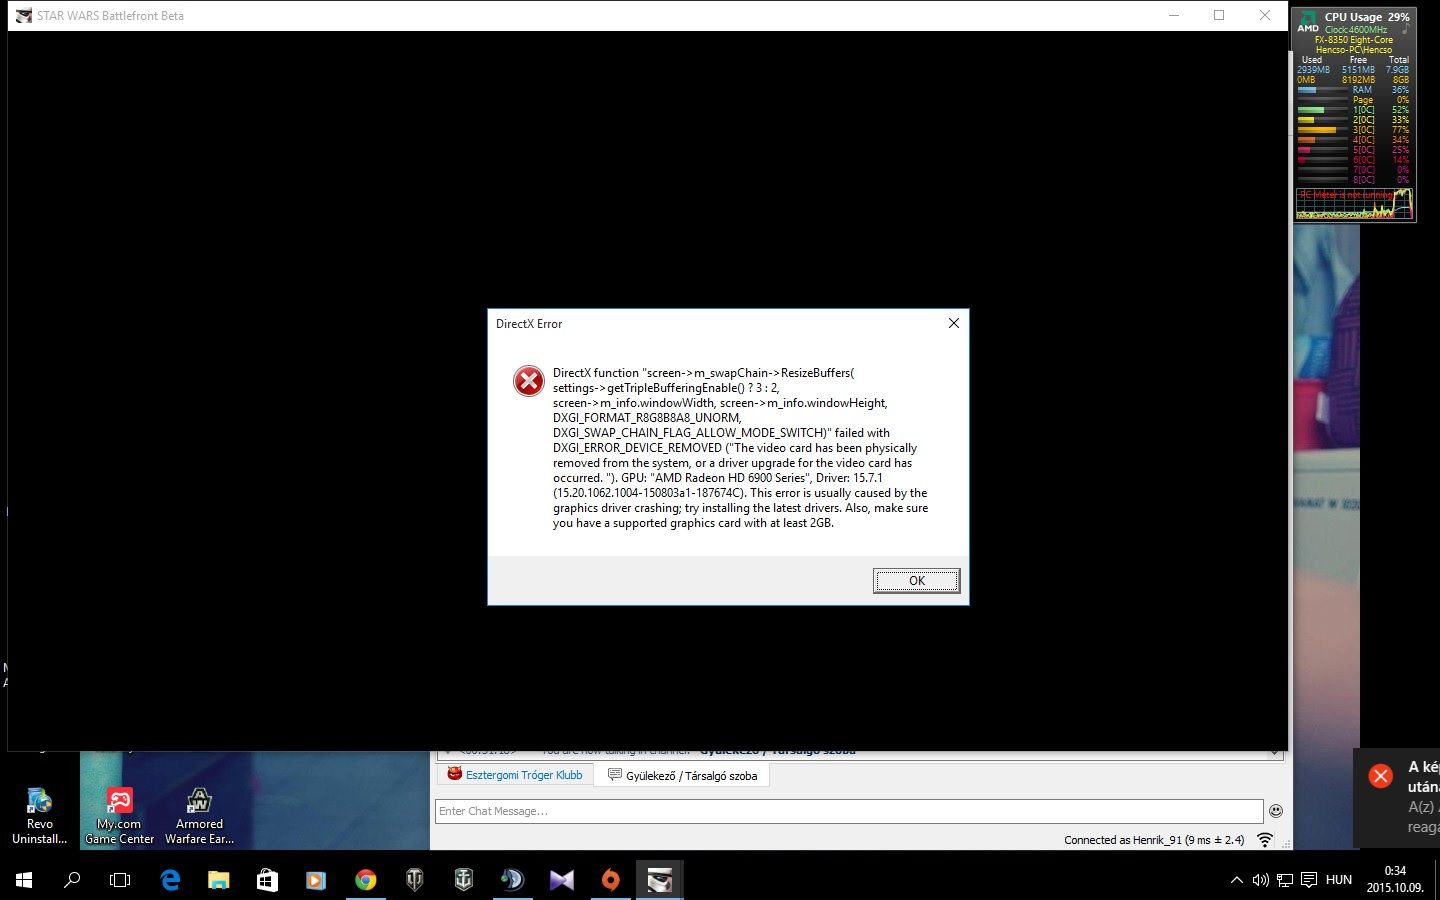Screen dimensions: 1440x900
Task: Open the purple bowtie app in the taskbar
Action: tap(561, 880)
